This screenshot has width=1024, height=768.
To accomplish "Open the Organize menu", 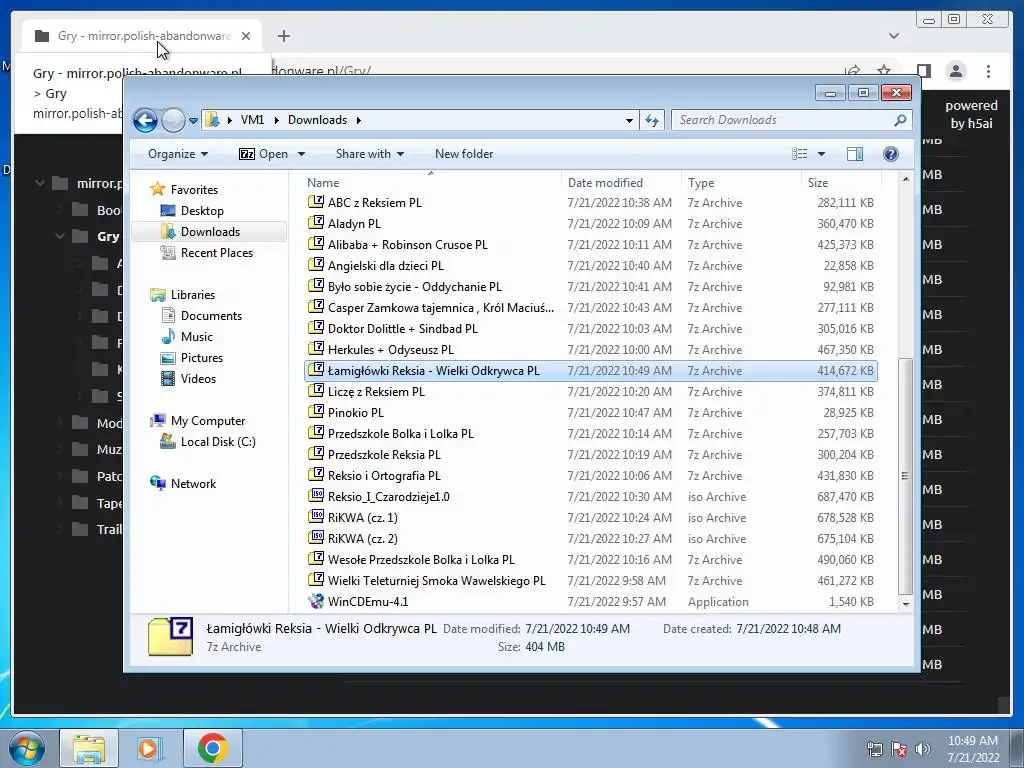I will coord(178,154).
